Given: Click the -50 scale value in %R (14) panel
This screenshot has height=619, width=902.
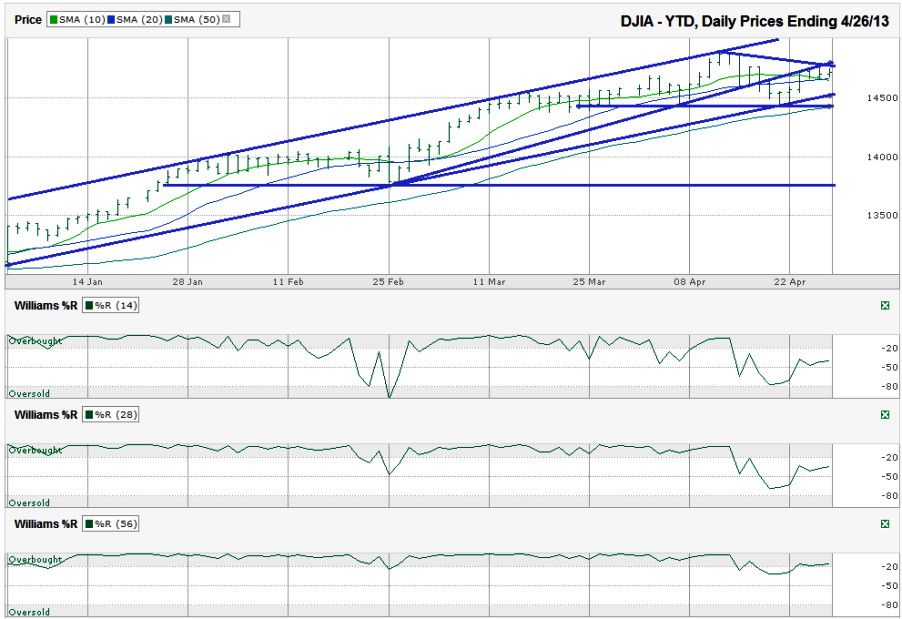Looking at the screenshot, I should (x=889, y=367).
